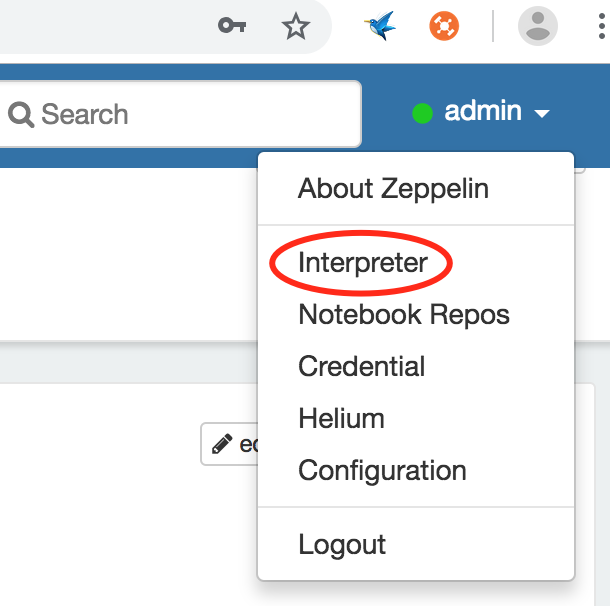The height and width of the screenshot is (606, 610).
Task: Click the saved-password key icon
Action: click(x=232, y=26)
